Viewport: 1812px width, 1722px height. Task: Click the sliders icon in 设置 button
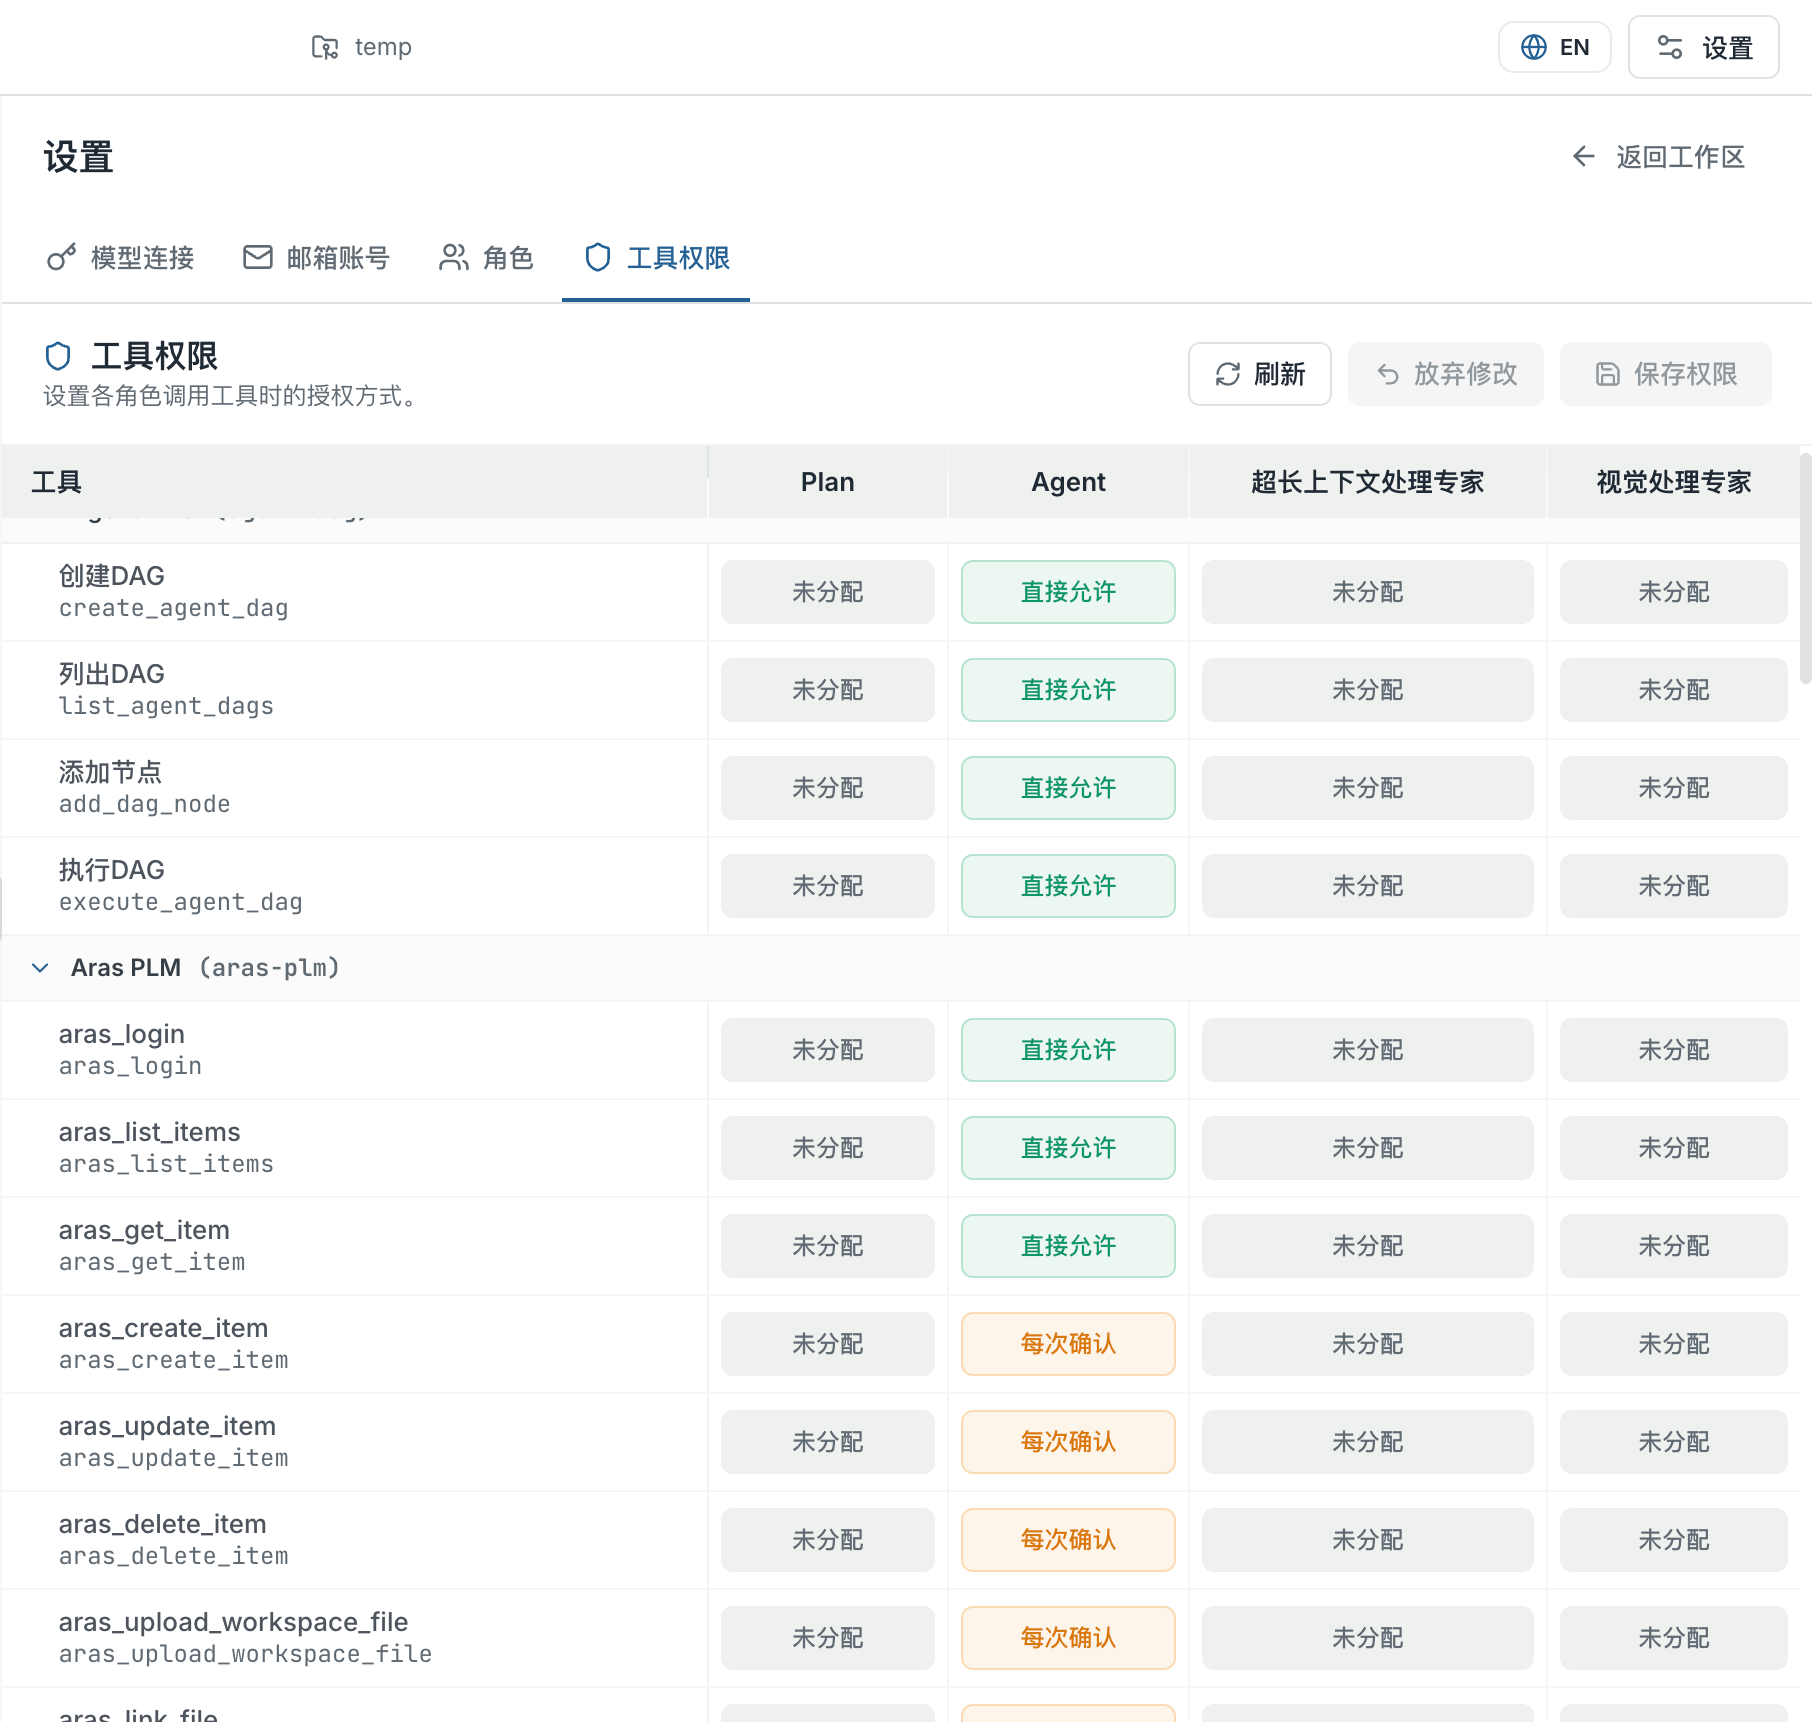point(1670,47)
